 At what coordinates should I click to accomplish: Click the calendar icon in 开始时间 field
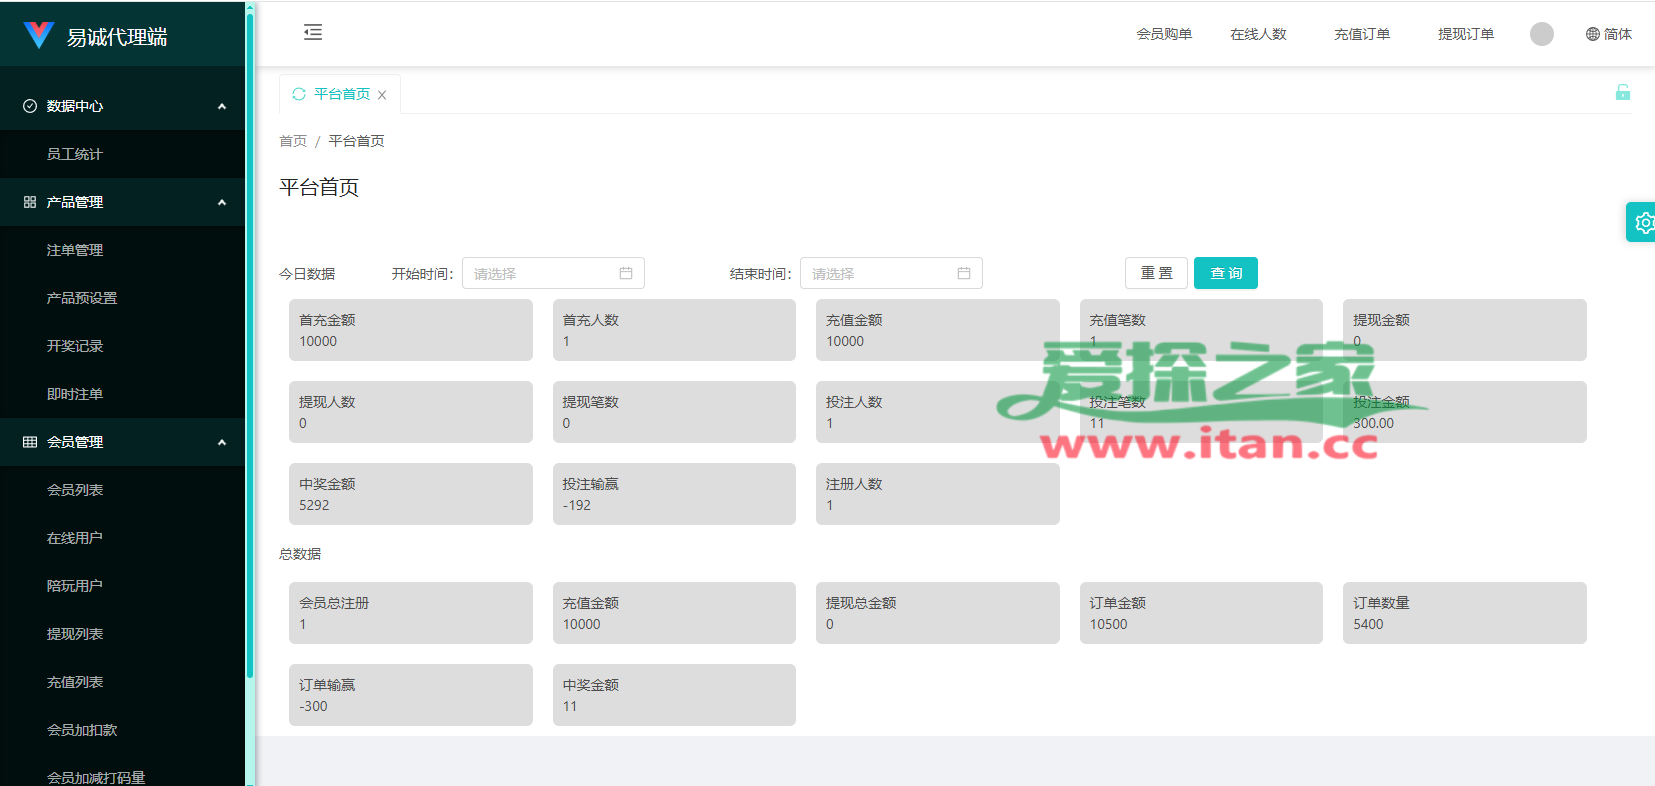tap(626, 273)
